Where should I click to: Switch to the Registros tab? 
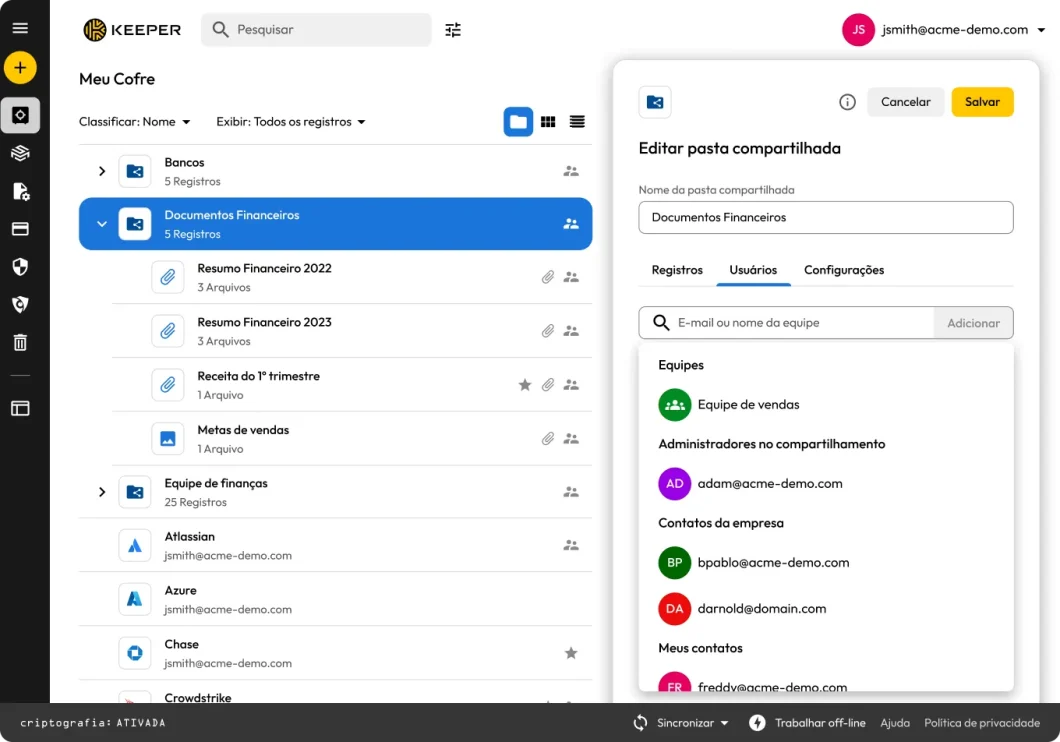pos(677,270)
